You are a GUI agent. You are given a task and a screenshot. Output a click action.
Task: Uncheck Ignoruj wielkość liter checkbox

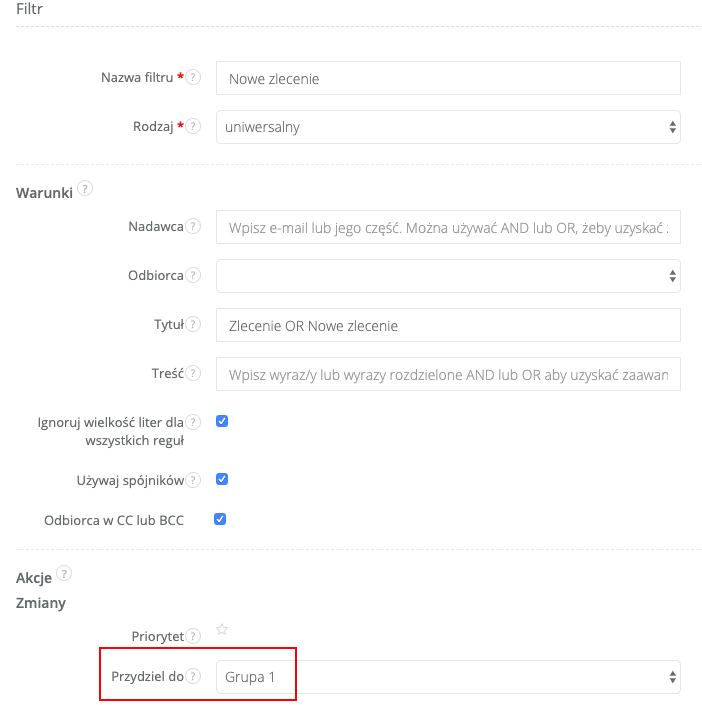[222, 421]
